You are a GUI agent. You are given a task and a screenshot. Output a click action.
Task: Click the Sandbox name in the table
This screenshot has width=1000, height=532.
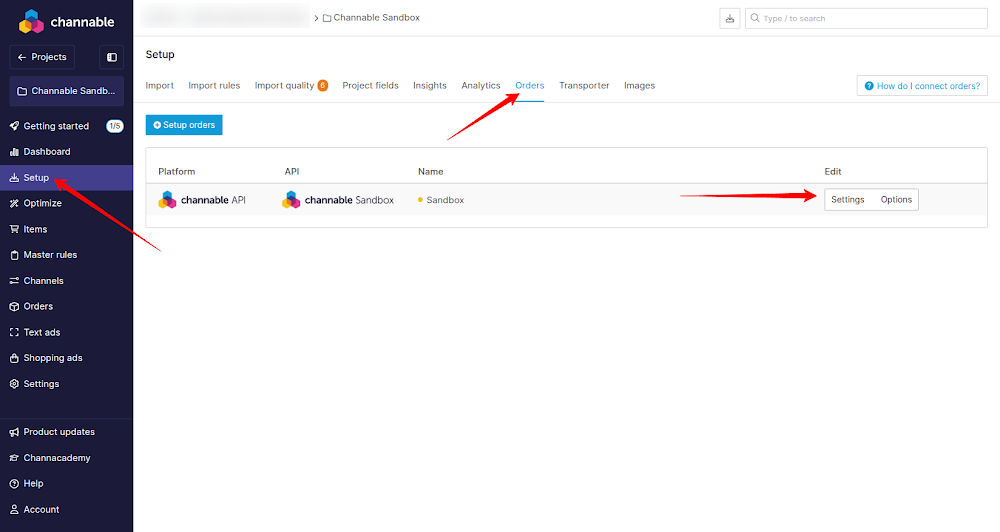[445, 200]
